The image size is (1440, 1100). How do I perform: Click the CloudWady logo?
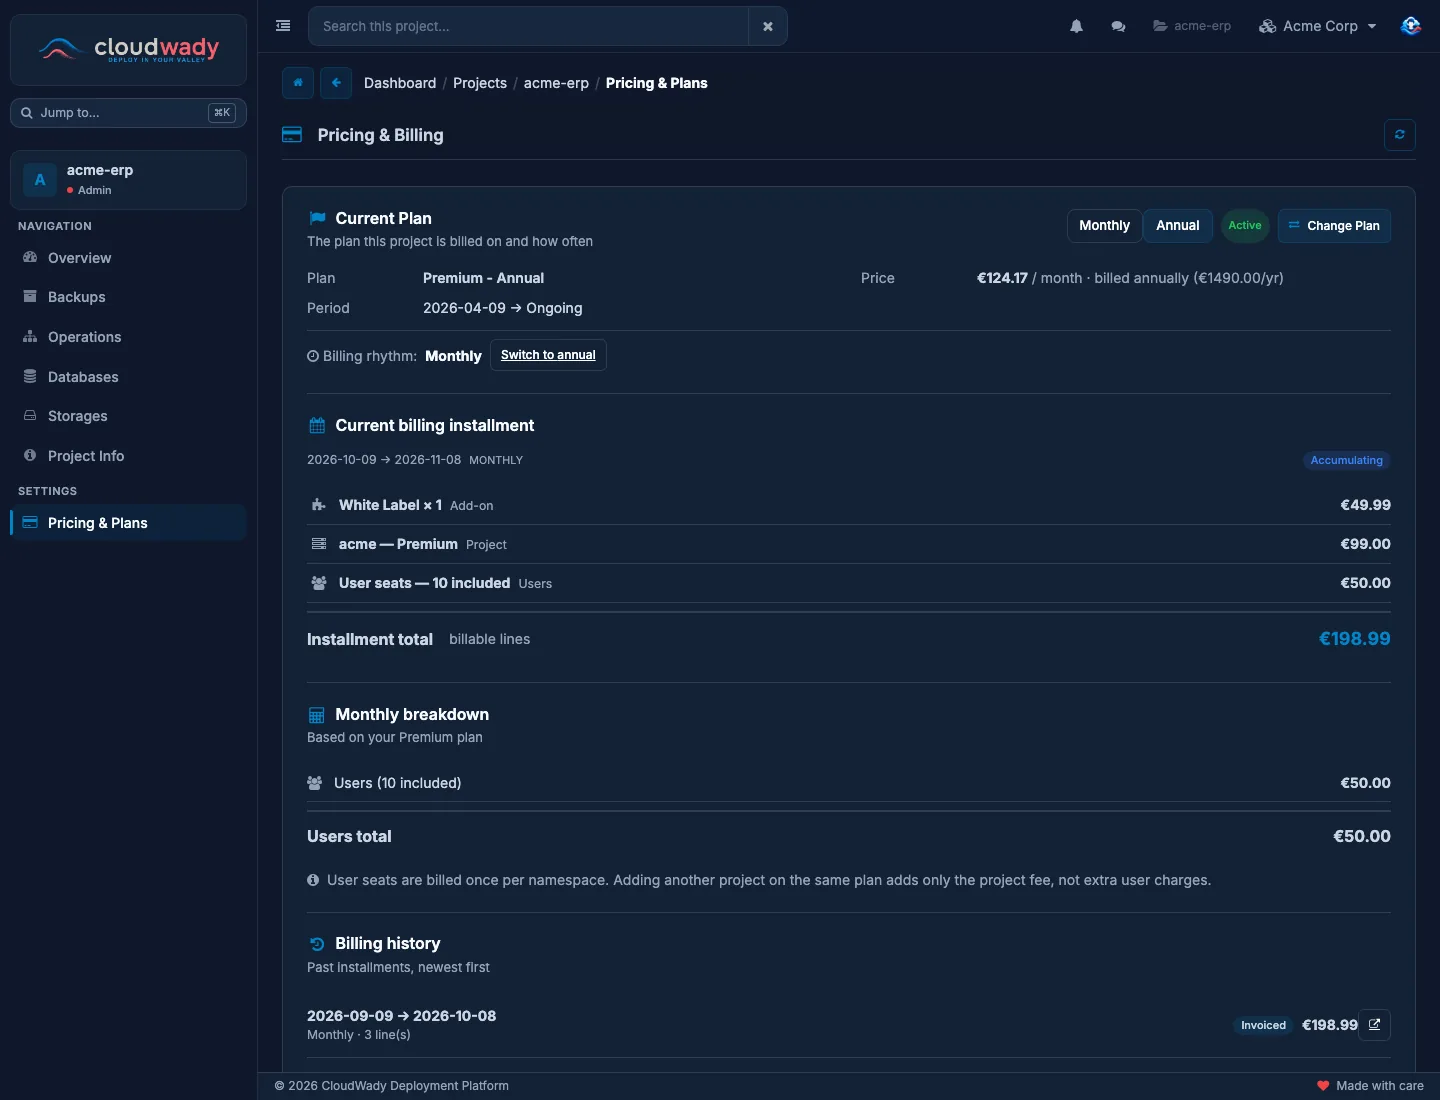tap(128, 49)
